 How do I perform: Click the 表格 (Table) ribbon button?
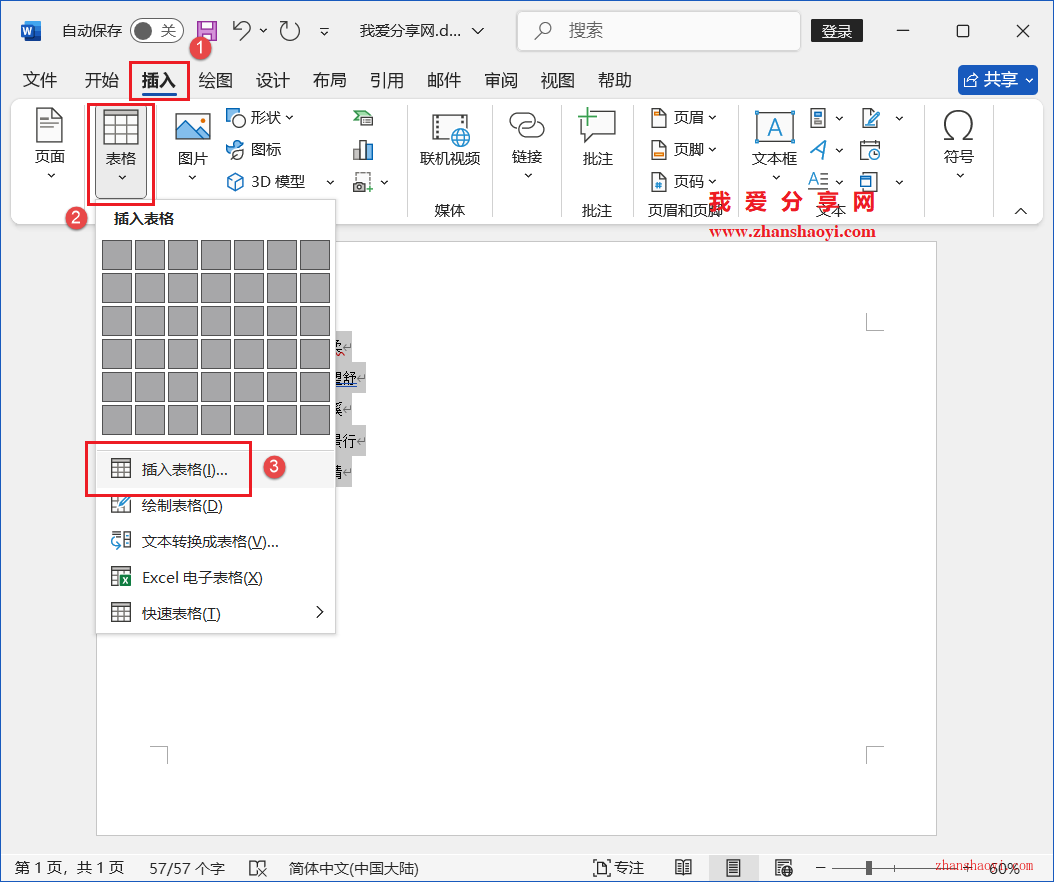coord(121,152)
